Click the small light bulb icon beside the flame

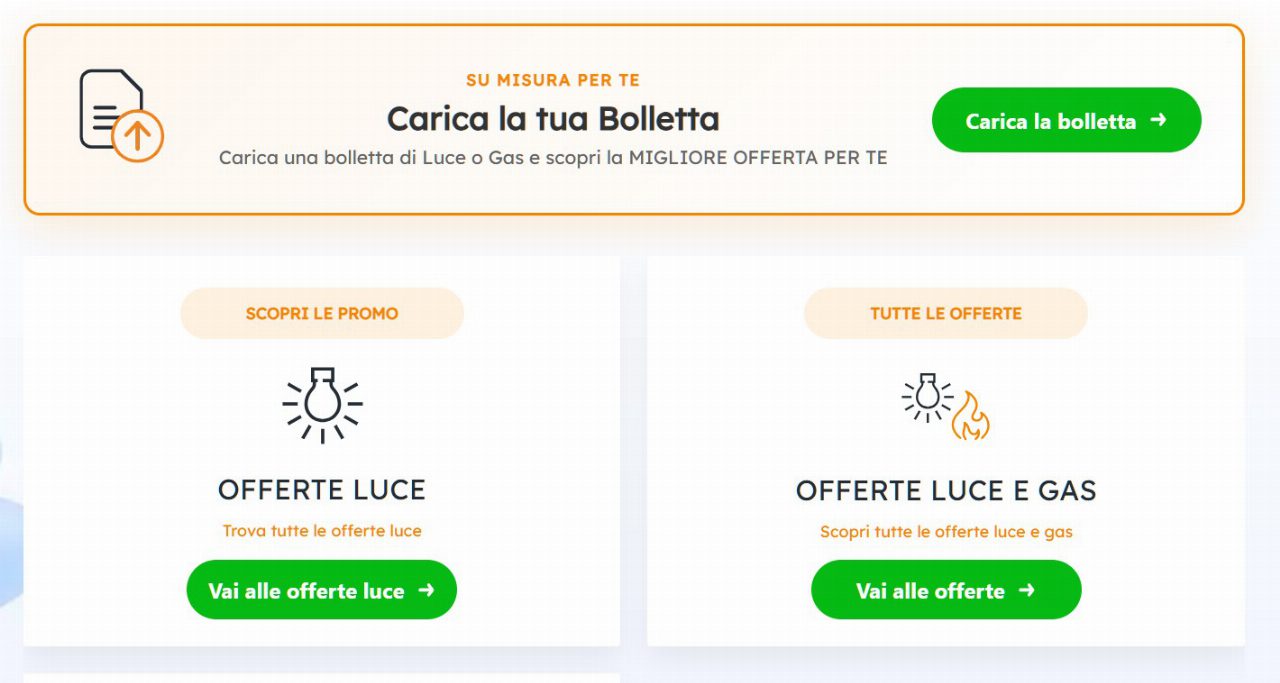(927, 397)
